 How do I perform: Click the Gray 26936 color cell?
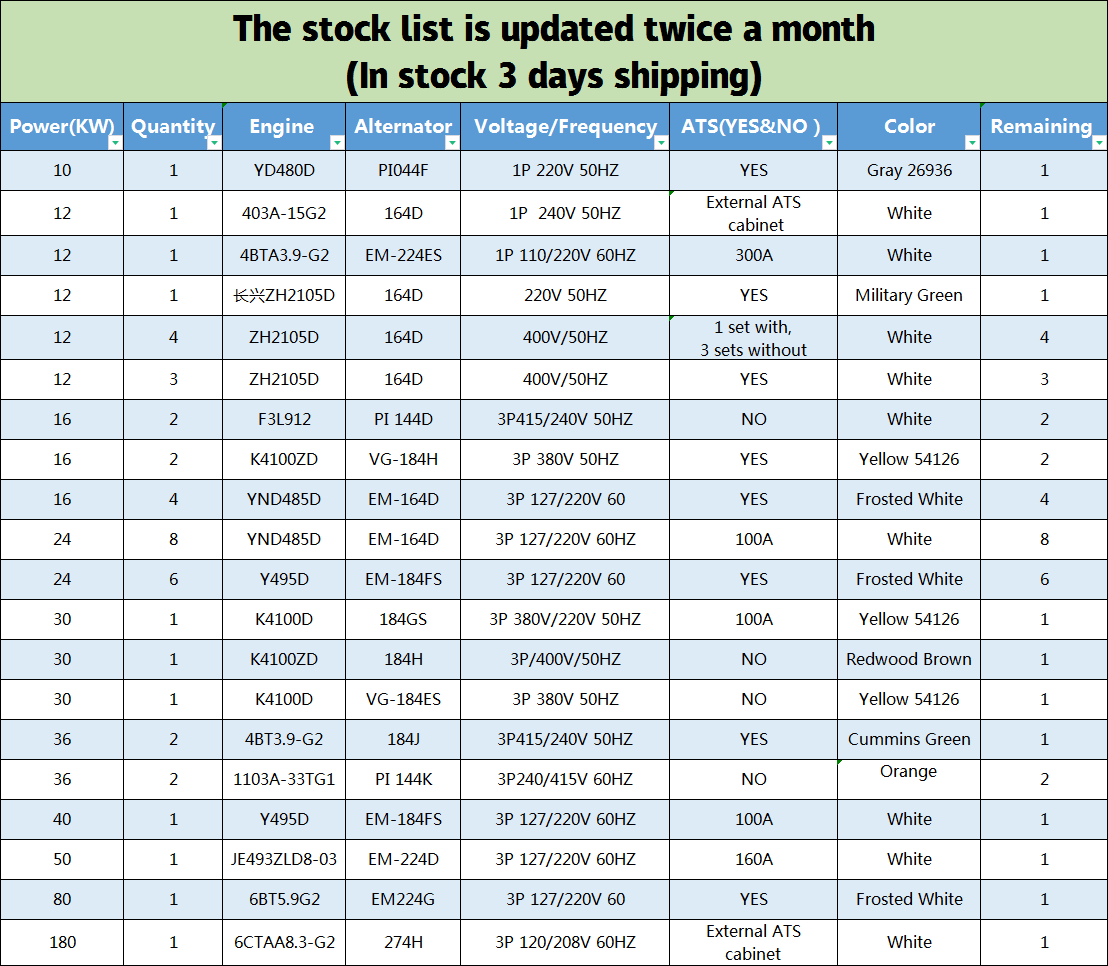pyautogui.click(x=909, y=171)
